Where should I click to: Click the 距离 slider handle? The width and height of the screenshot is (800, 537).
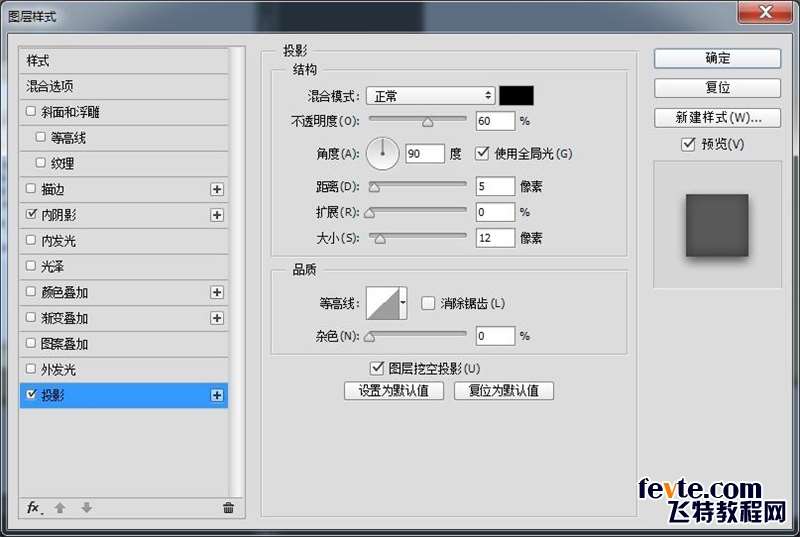point(374,188)
